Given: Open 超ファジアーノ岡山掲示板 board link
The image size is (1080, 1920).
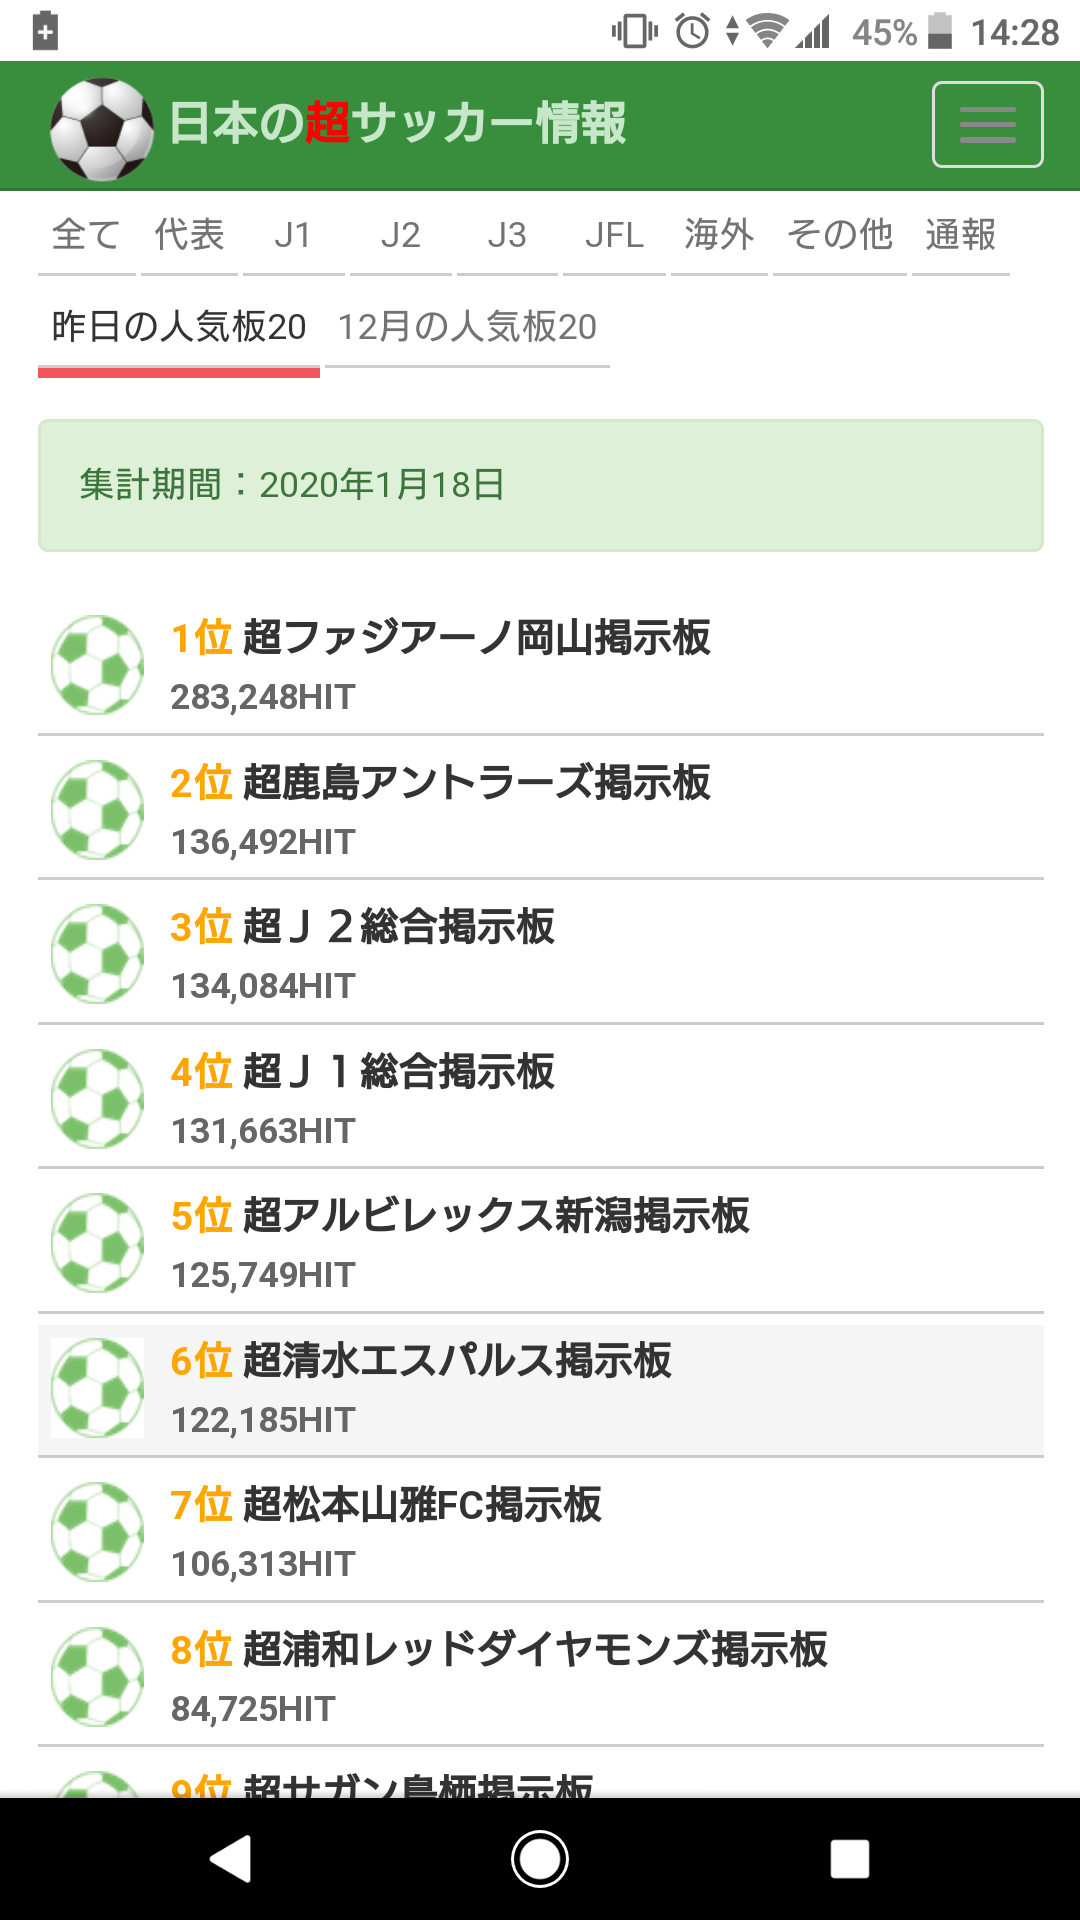Looking at the screenshot, I should tap(476, 638).
